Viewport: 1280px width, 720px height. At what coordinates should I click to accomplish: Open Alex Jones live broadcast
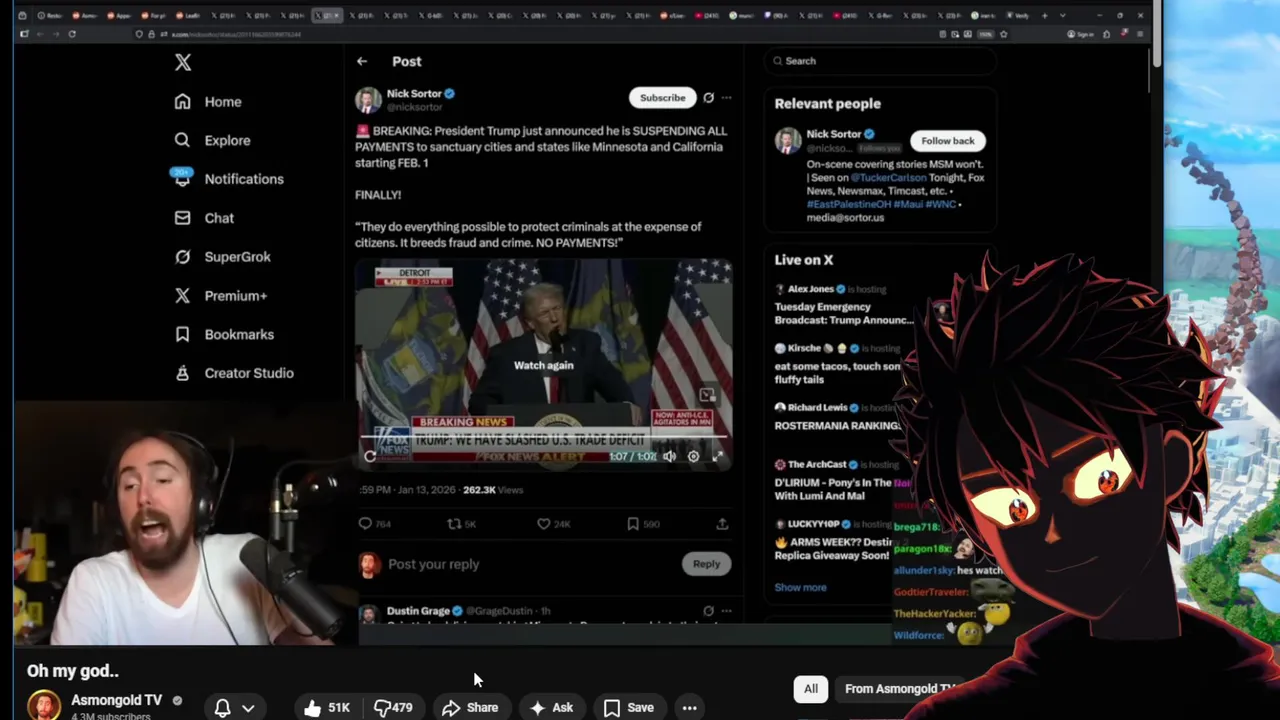[845, 304]
